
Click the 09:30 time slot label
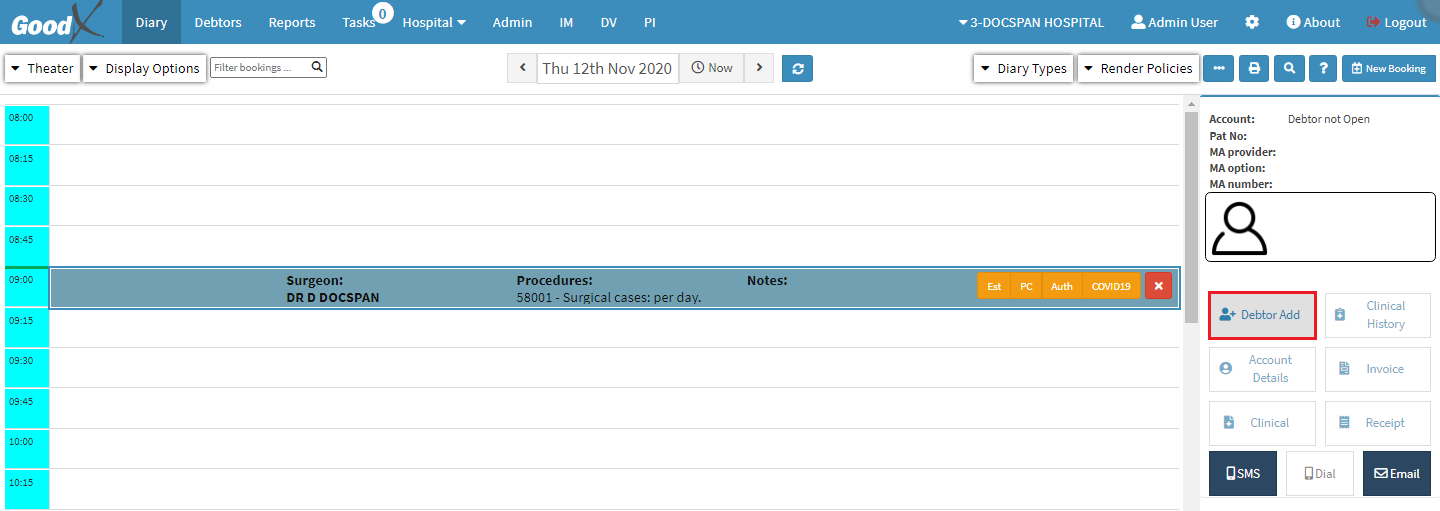27,367
